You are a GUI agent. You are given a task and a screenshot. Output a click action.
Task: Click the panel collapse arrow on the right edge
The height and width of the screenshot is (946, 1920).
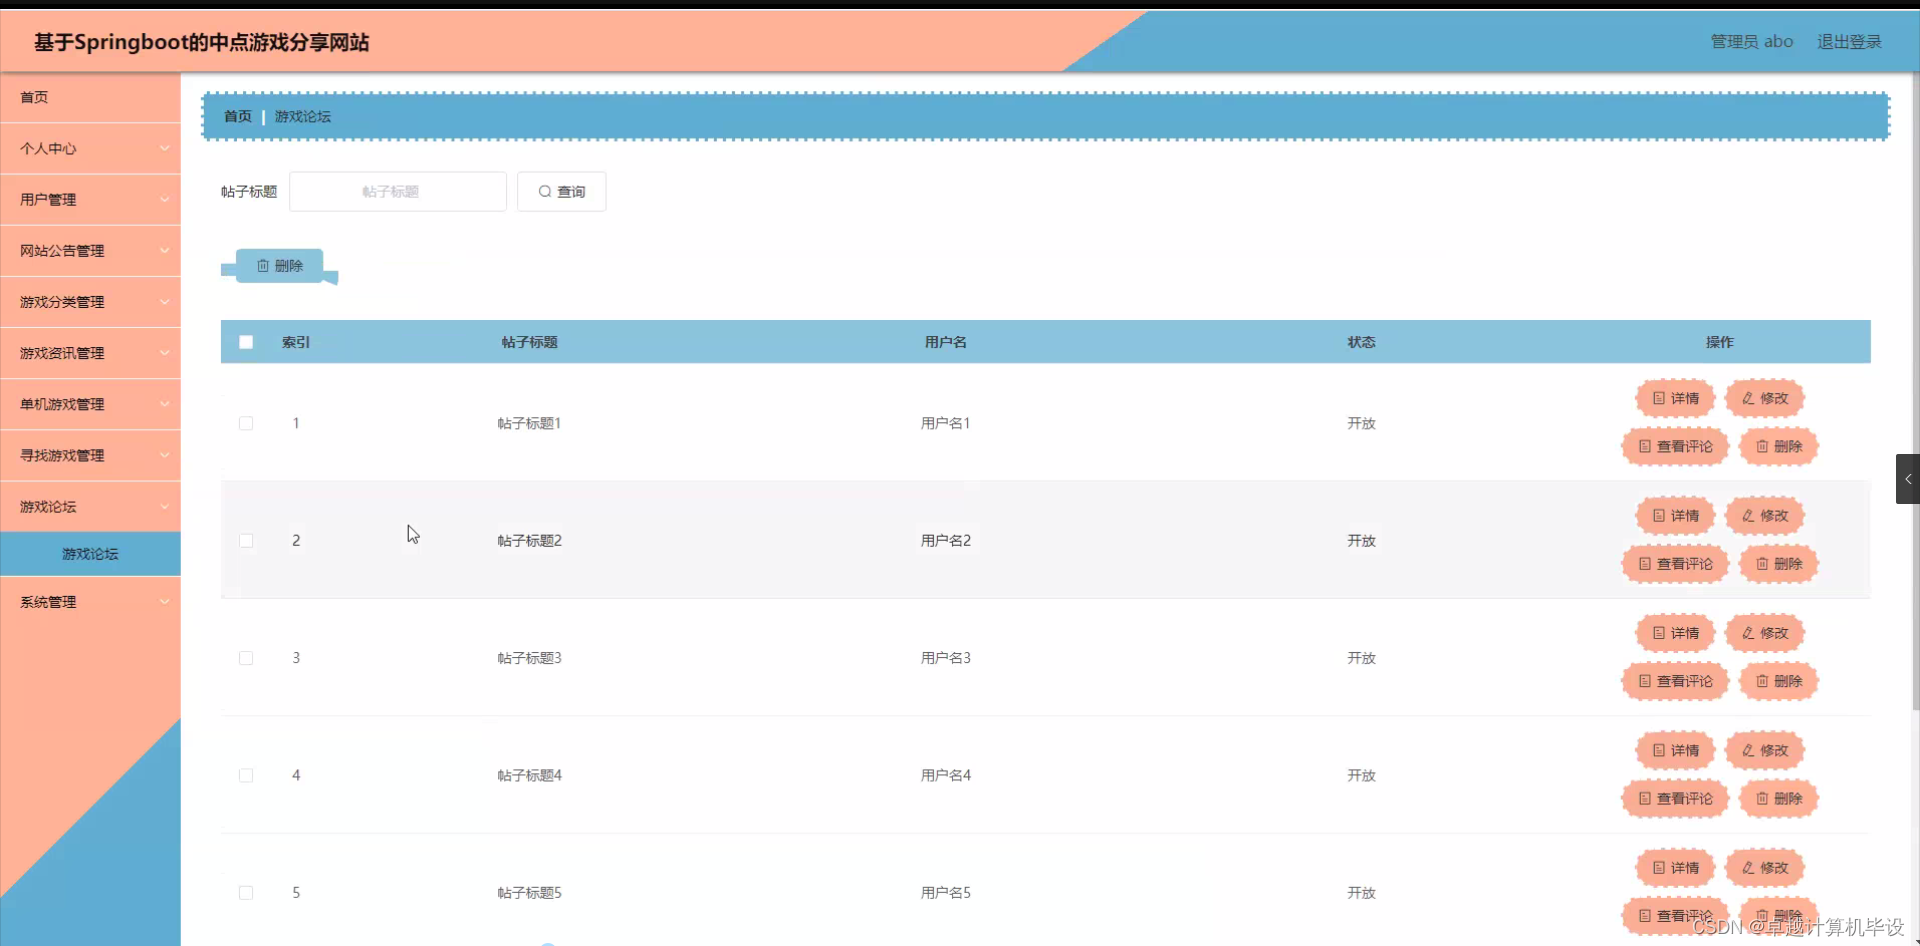pyautogui.click(x=1908, y=479)
